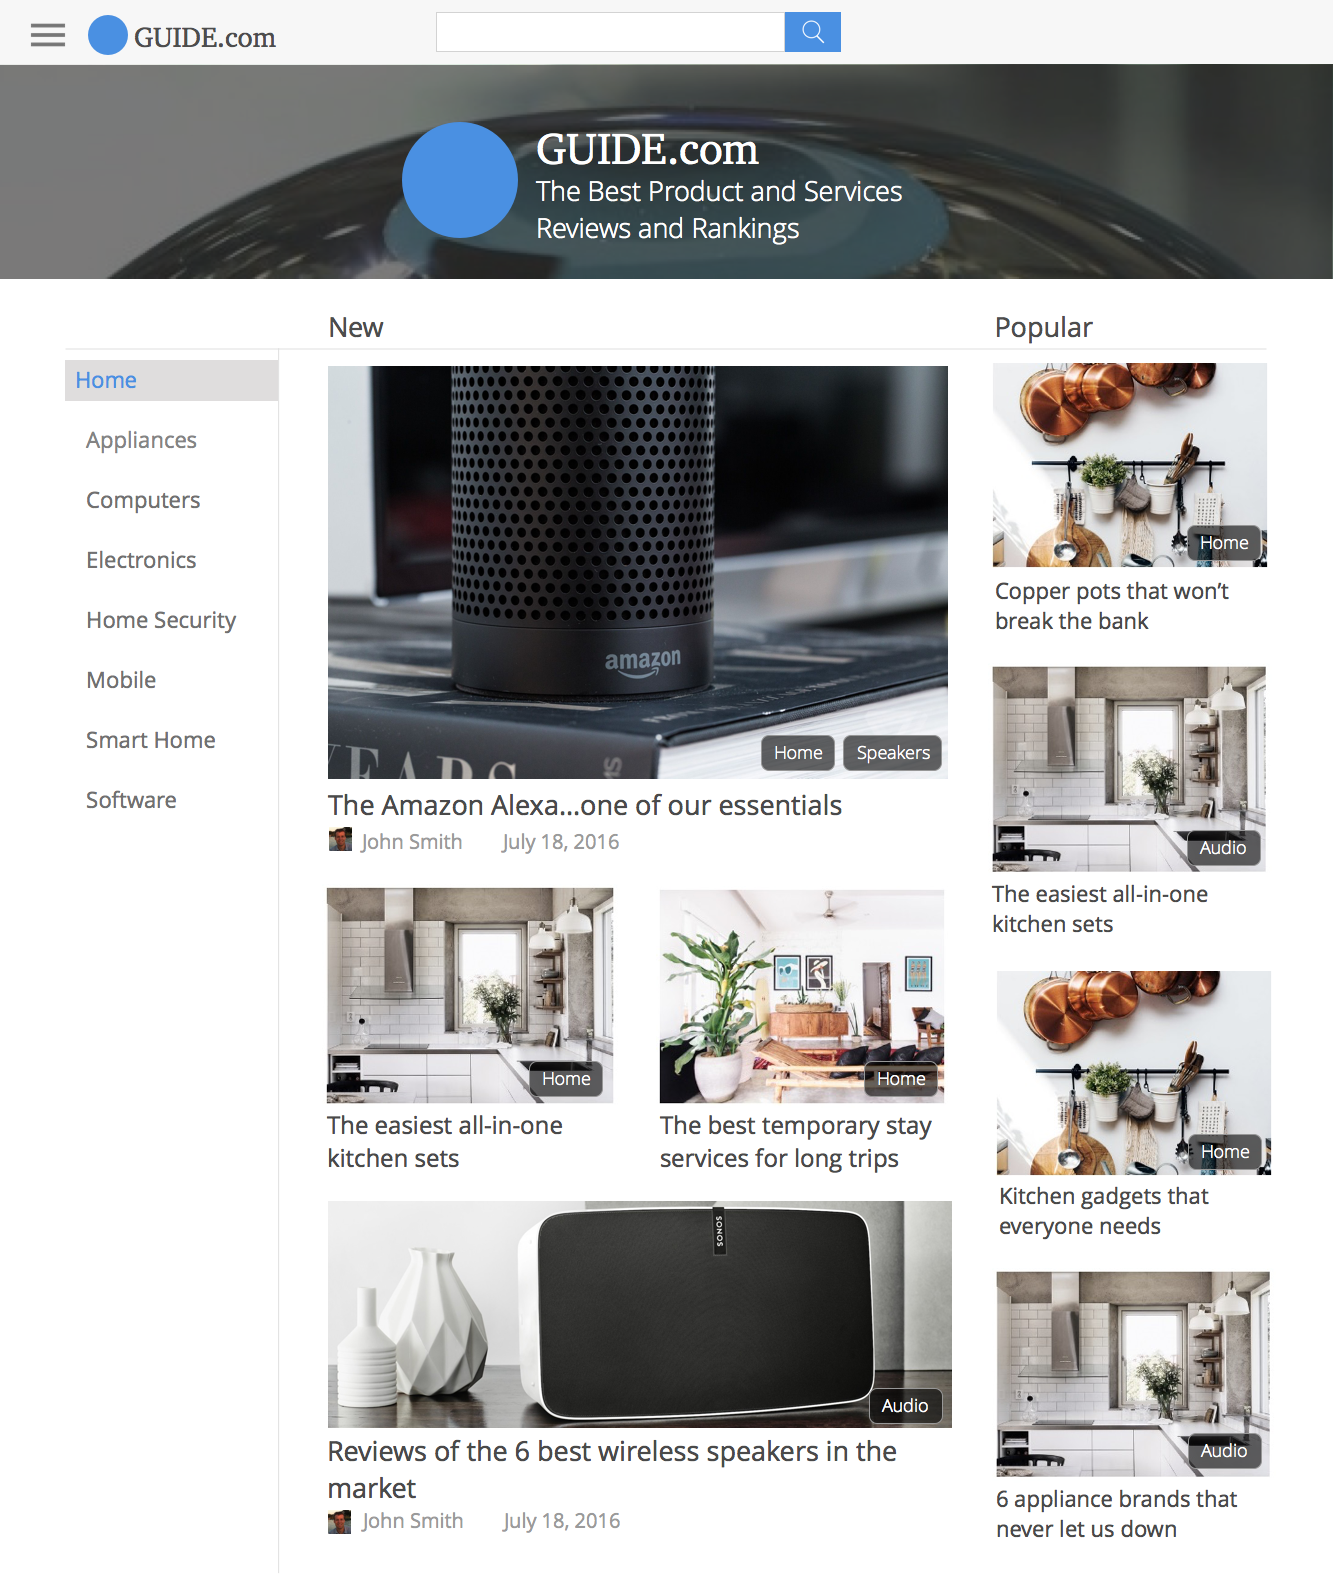
Task: Click author John Smith under the Amazon Alexa article
Action: pyautogui.click(x=412, y=842)
